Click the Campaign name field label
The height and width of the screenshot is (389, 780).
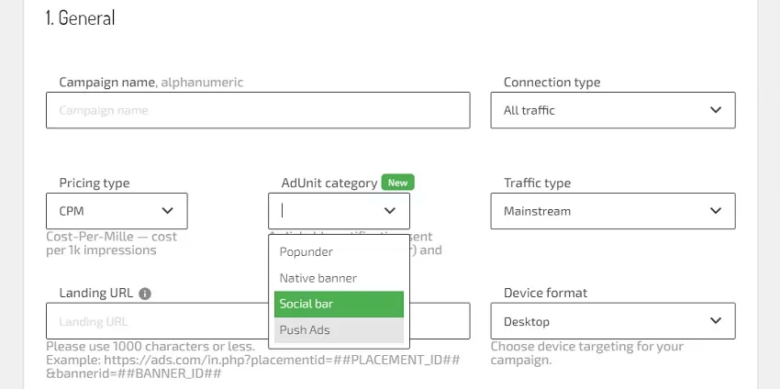click(x=107, y=82)
